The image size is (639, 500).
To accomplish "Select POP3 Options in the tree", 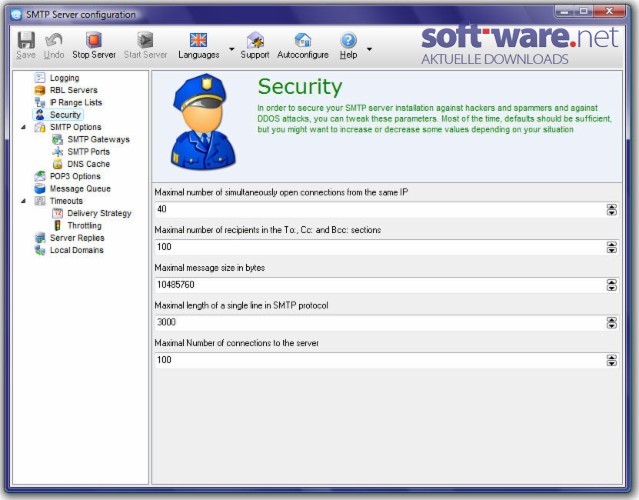I will (x=75, y=176).
